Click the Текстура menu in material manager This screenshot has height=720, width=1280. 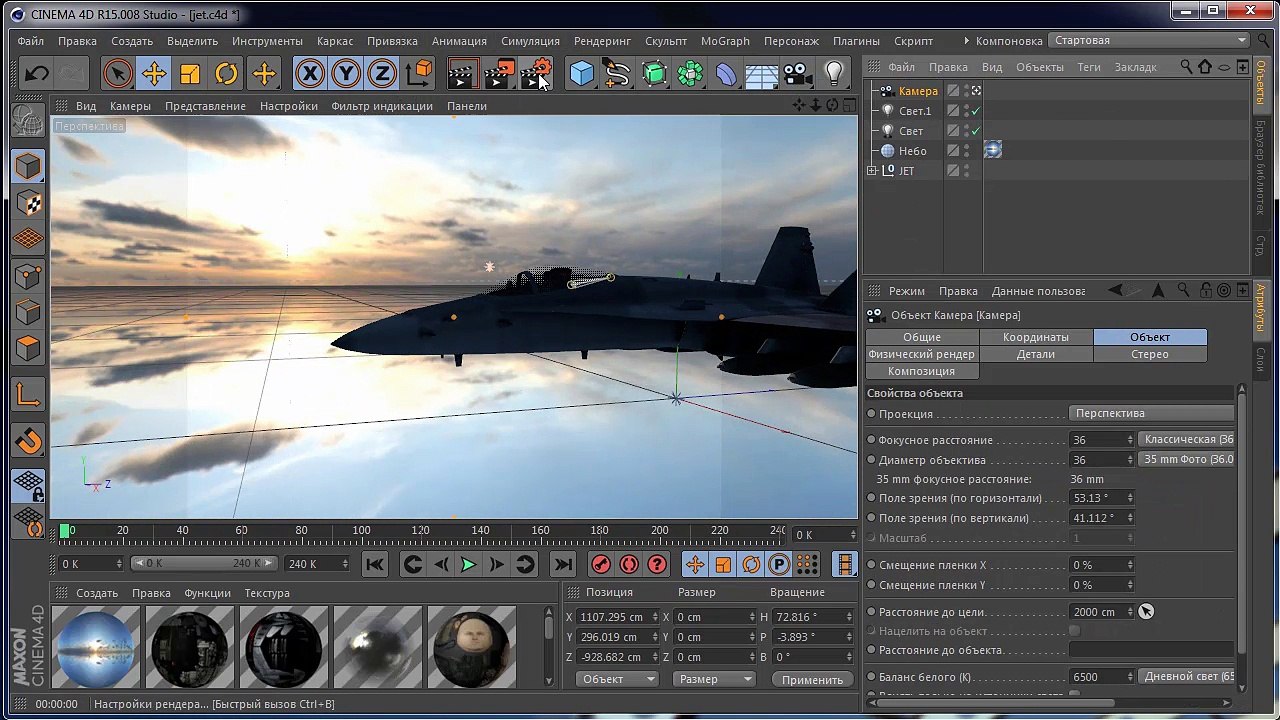point(267,593)
